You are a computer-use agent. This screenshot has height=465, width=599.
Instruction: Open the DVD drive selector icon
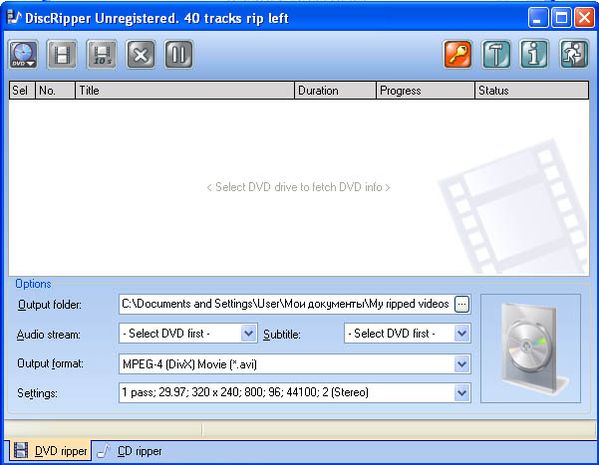point(23,55)
